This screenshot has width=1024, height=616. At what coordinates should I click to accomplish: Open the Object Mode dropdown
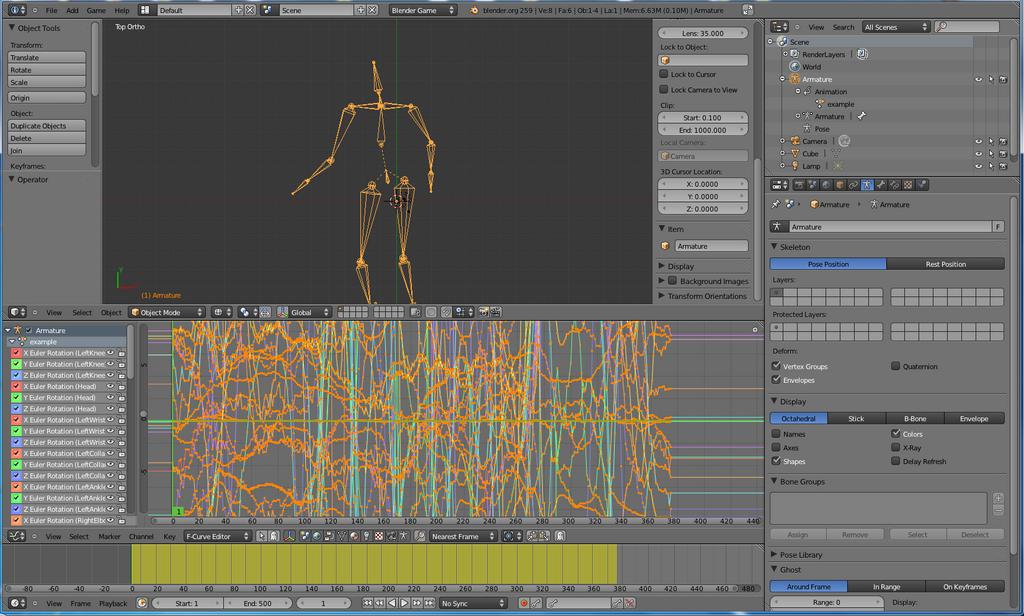tap(167, 312)
